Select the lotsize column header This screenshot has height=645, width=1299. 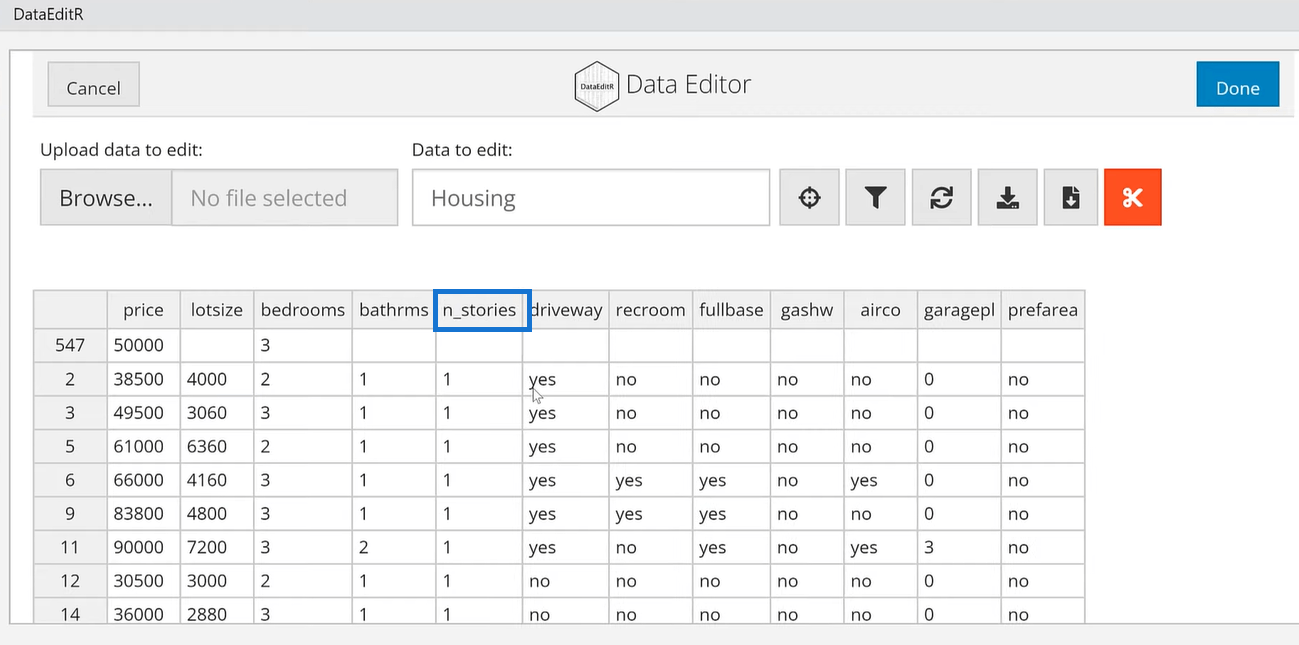[x=216, y=309]
